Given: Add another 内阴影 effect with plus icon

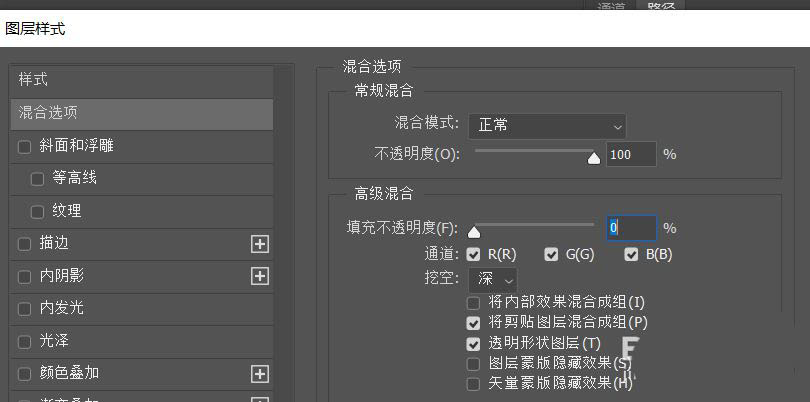Looking at the screenshot, I should pyautogui.click(x=260, y=276).
